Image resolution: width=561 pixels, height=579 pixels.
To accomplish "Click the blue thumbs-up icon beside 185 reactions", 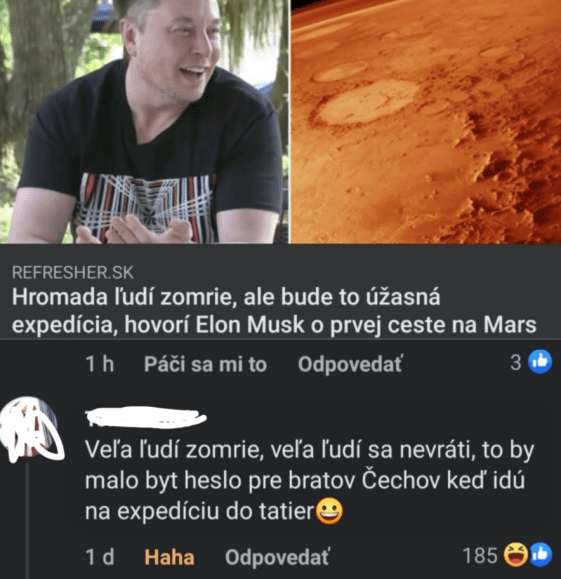I will (541, 555).
